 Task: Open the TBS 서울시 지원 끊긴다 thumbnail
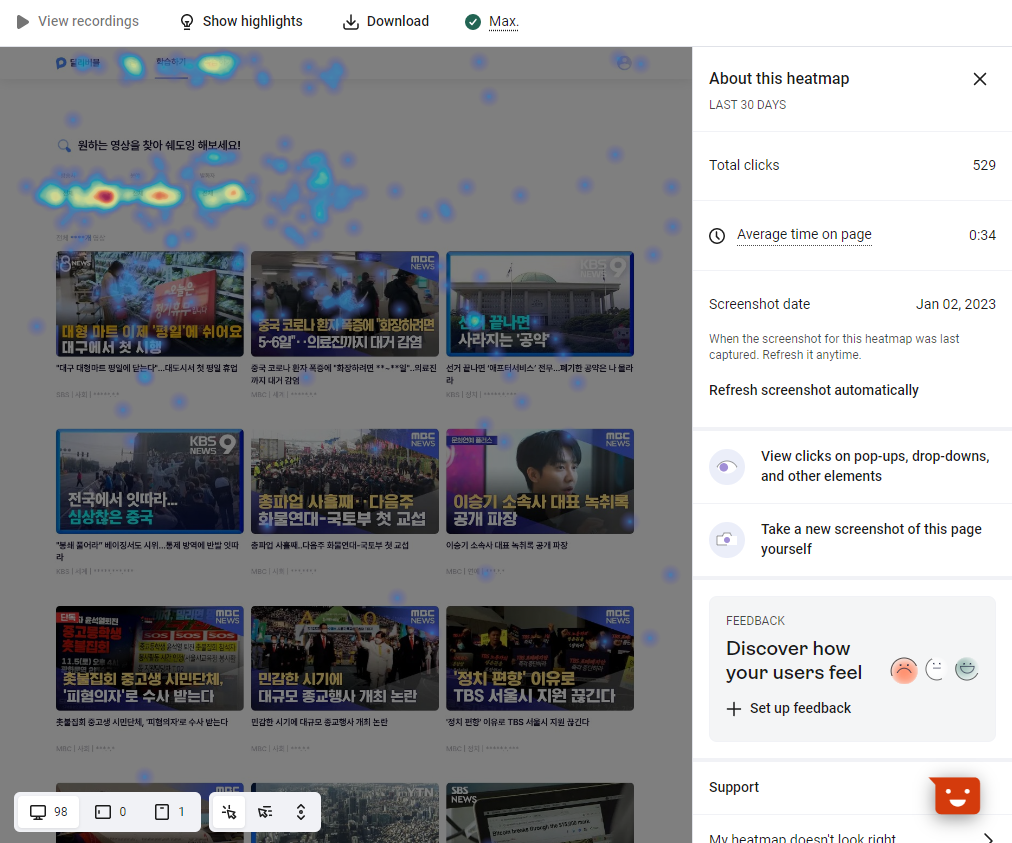click(x=540, y=658)
